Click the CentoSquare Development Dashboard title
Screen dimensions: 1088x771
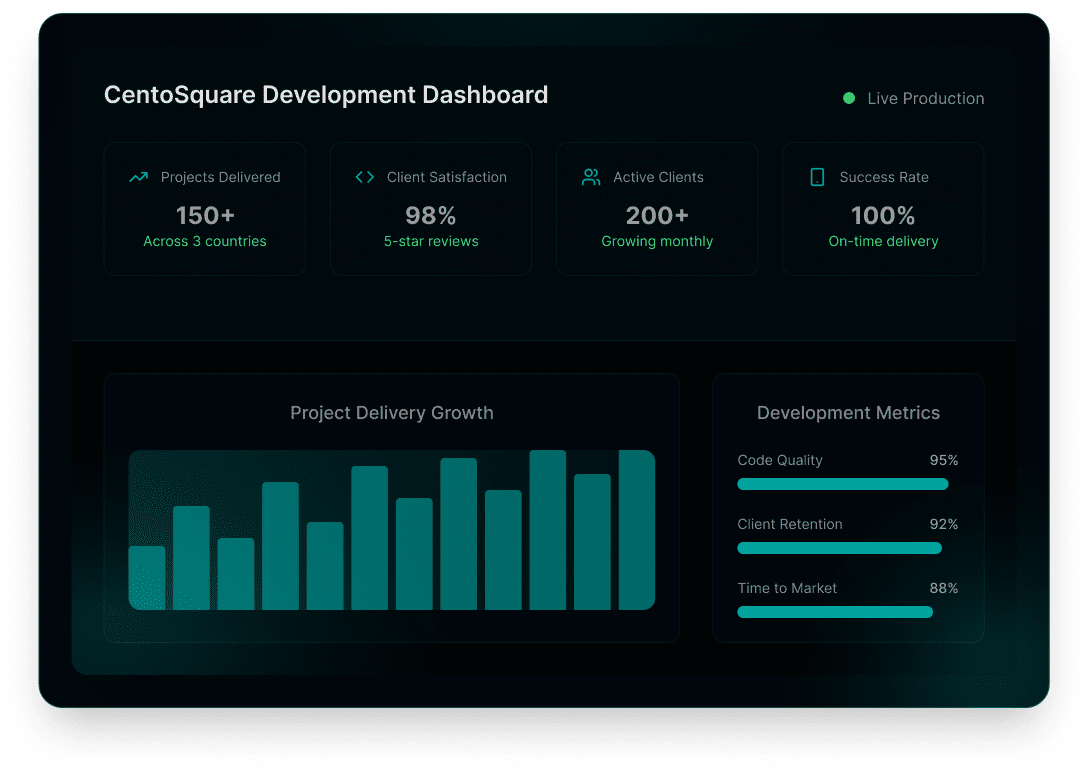coord(326,95)
